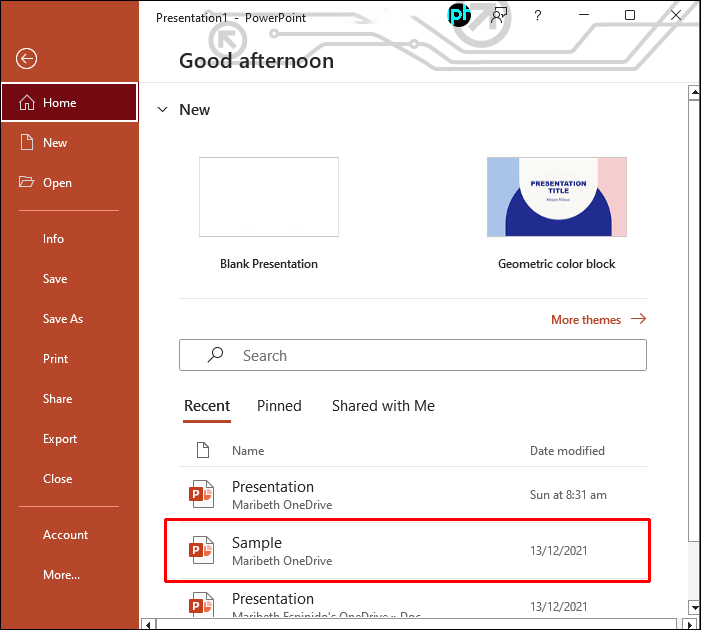Click the Blank Presentation label
Screen dimensions: 701x630
coord(269,264)
